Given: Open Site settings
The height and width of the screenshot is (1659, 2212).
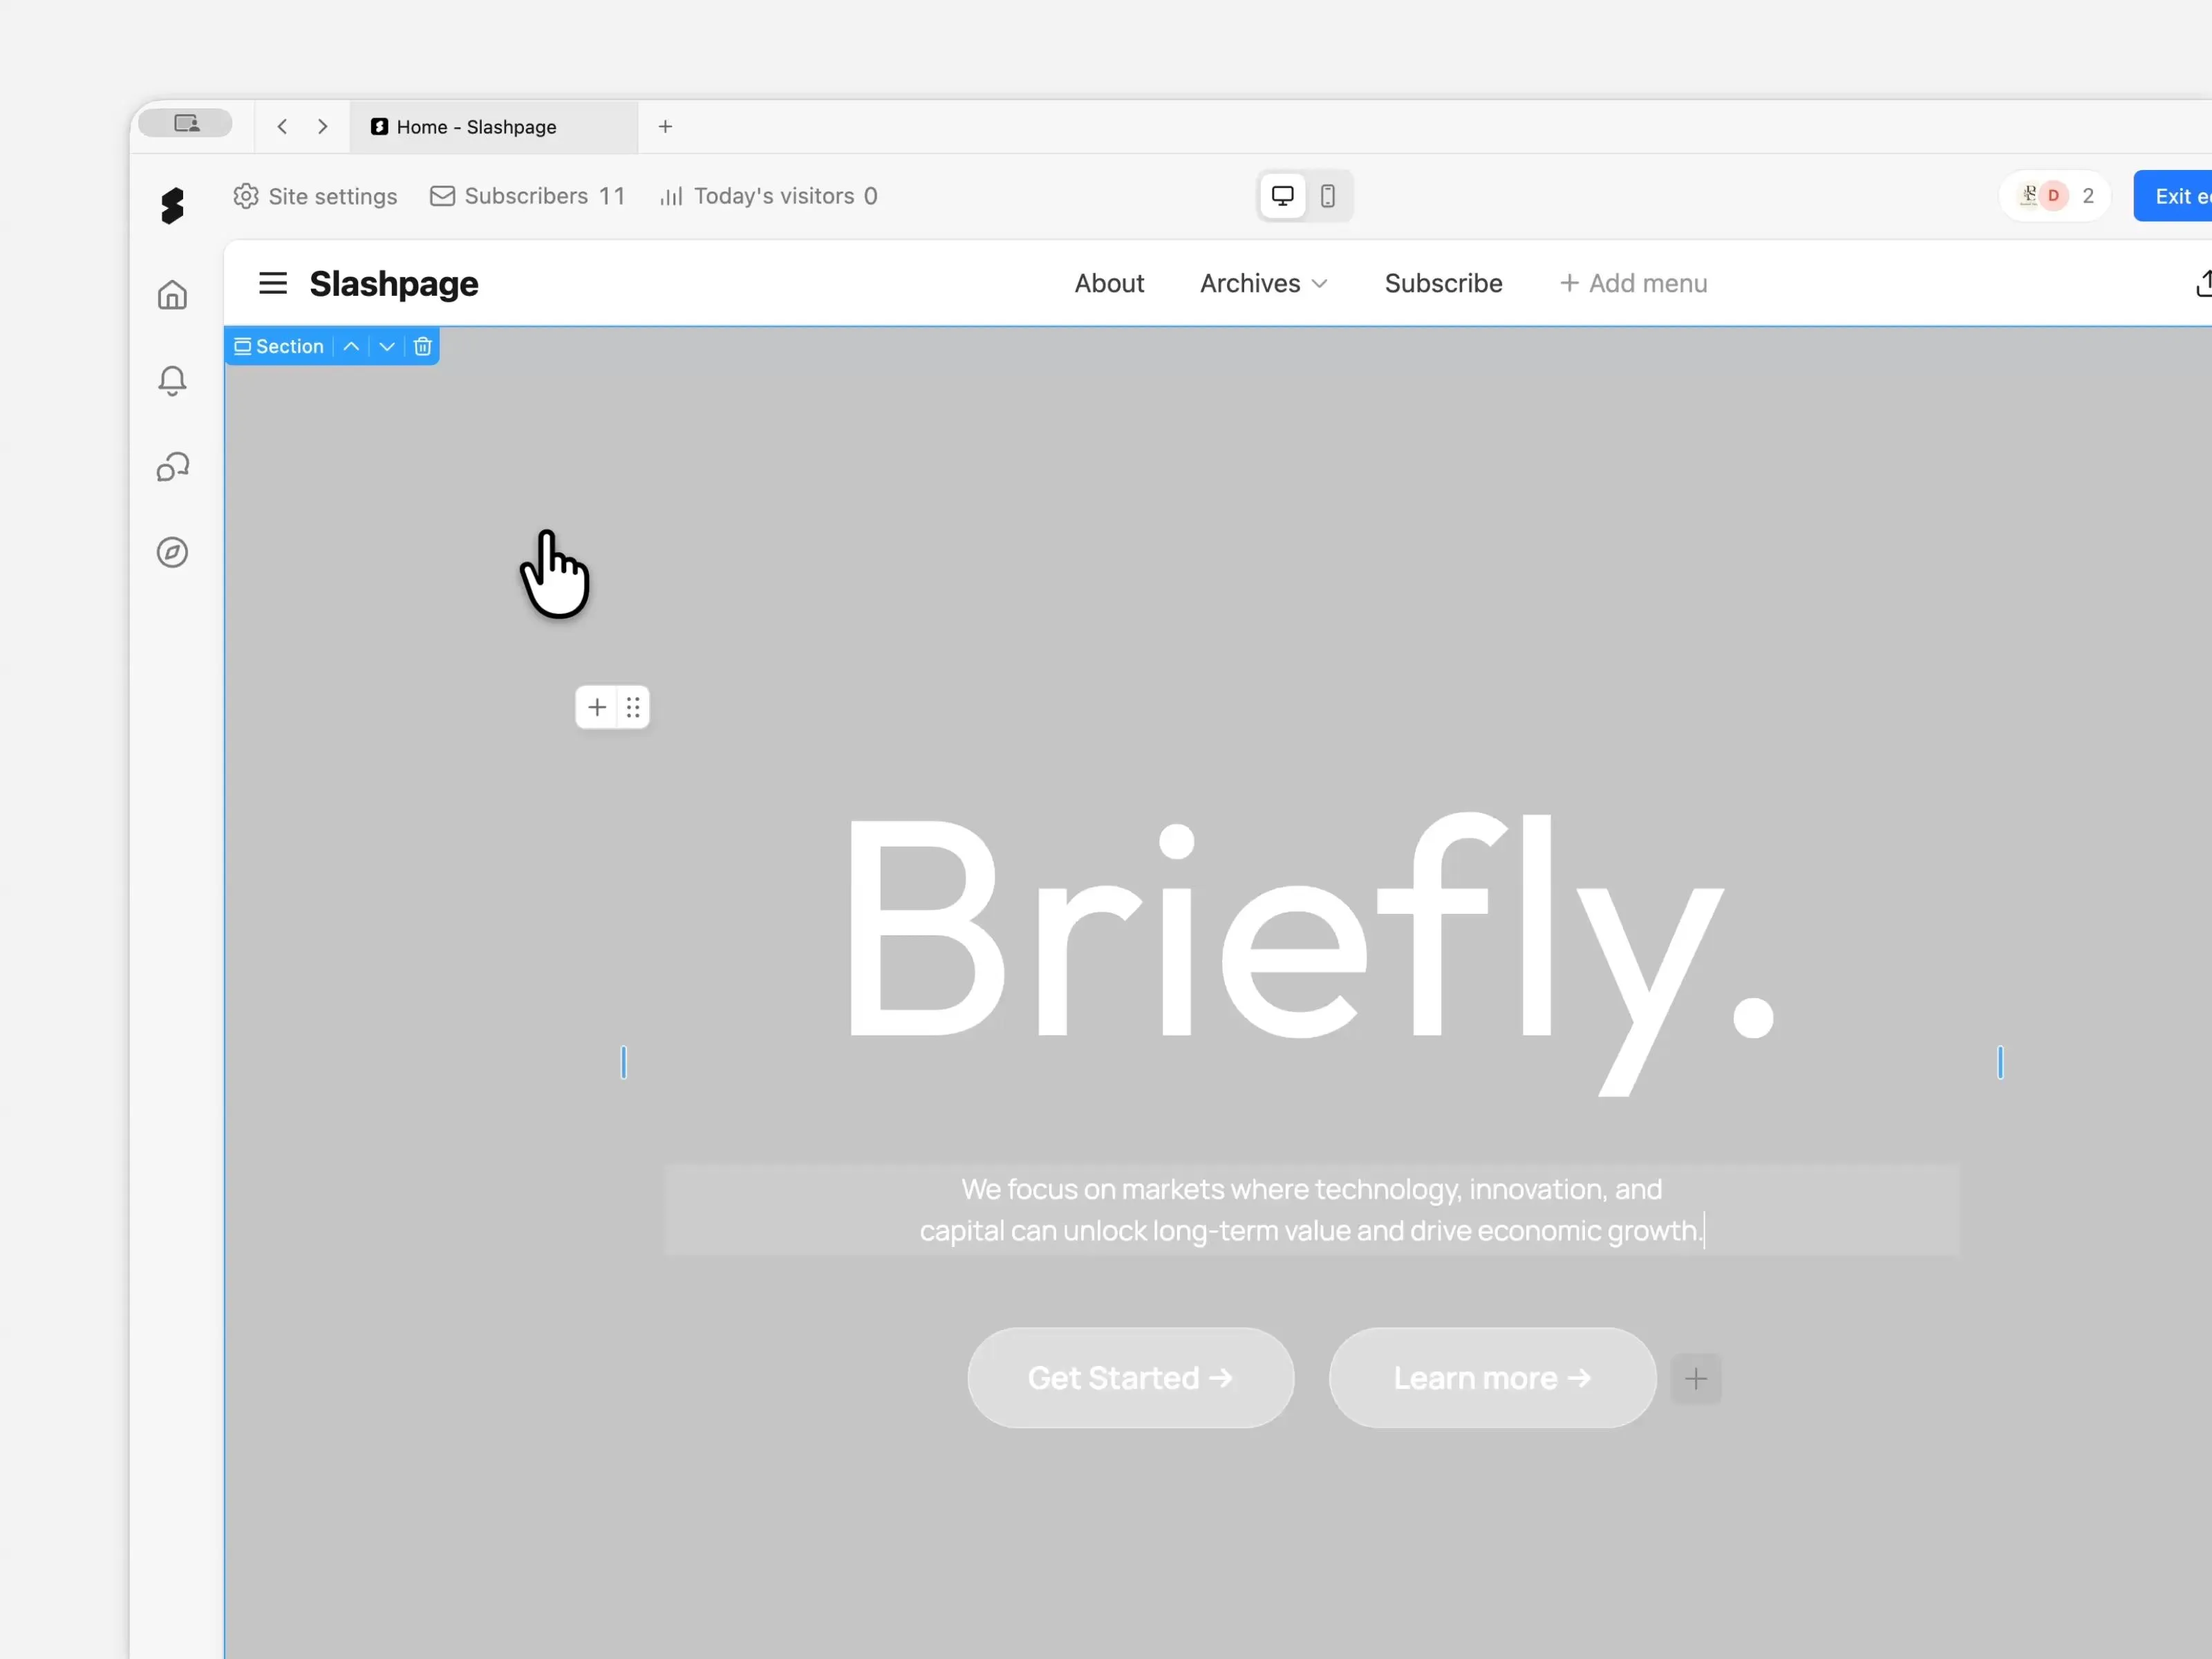Looking at the screenshot, I should click(x=315, y=196).
